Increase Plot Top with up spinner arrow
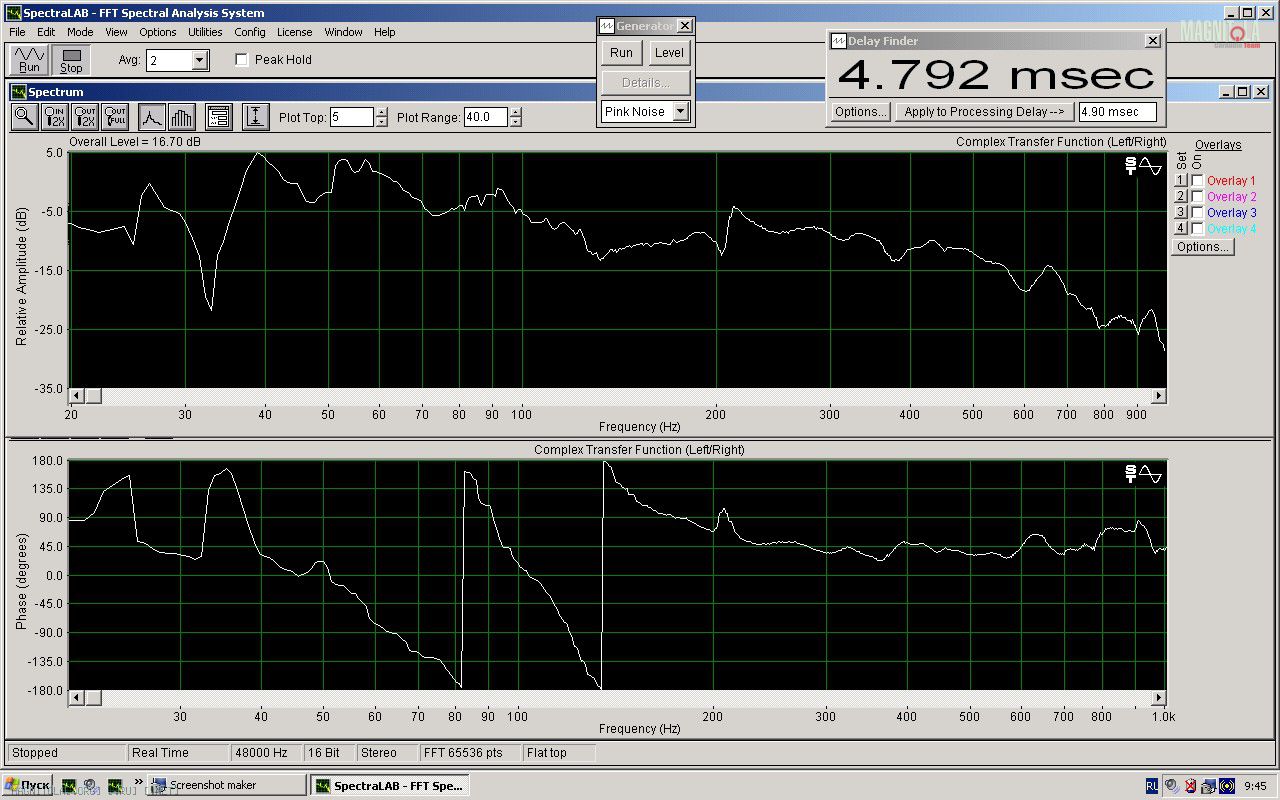The width and height of the screenshot is (1280, 800). click(x=381, y=113)
